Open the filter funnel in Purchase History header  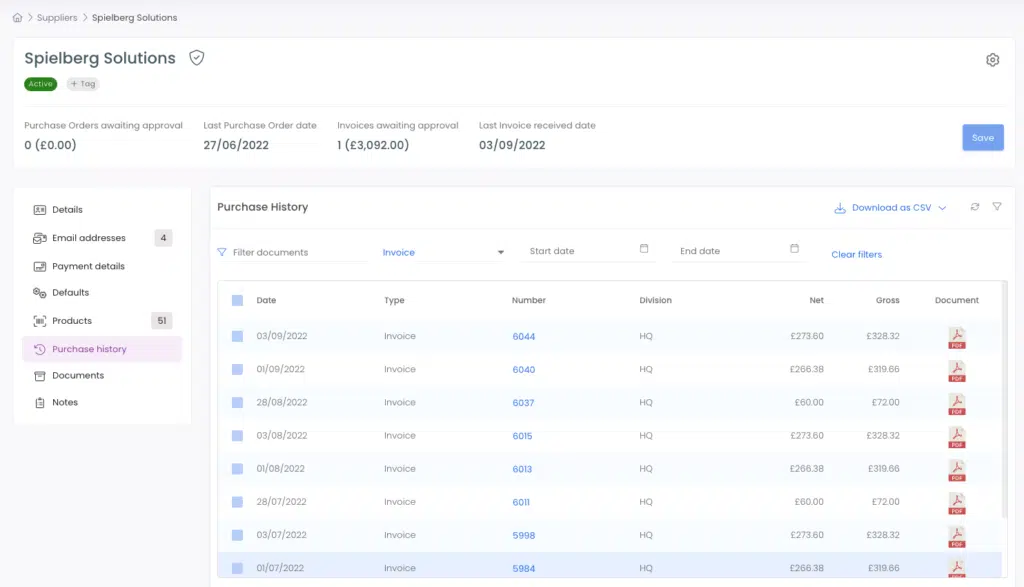(997, 206)
